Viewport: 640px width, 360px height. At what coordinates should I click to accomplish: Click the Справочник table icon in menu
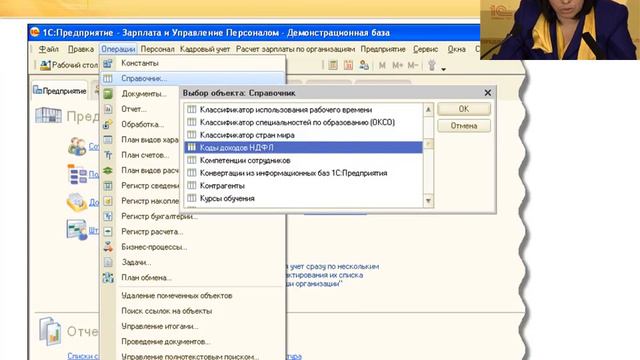[x=108, y=78]
